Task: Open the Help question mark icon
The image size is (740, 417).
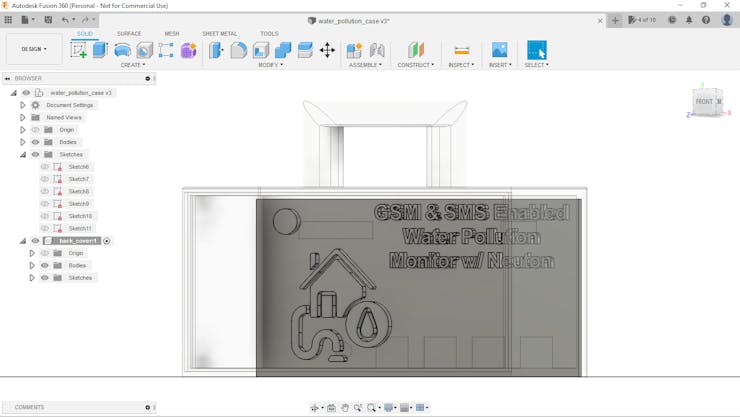Action: click(706, 20)
